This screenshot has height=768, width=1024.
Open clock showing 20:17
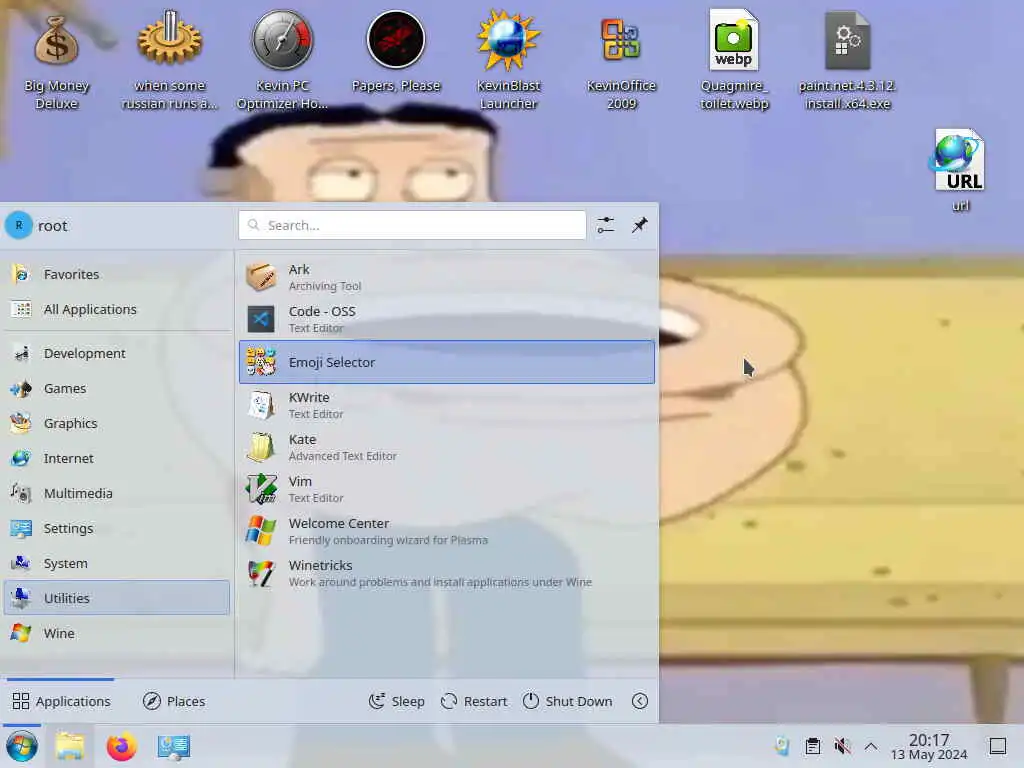coord(929,746)
